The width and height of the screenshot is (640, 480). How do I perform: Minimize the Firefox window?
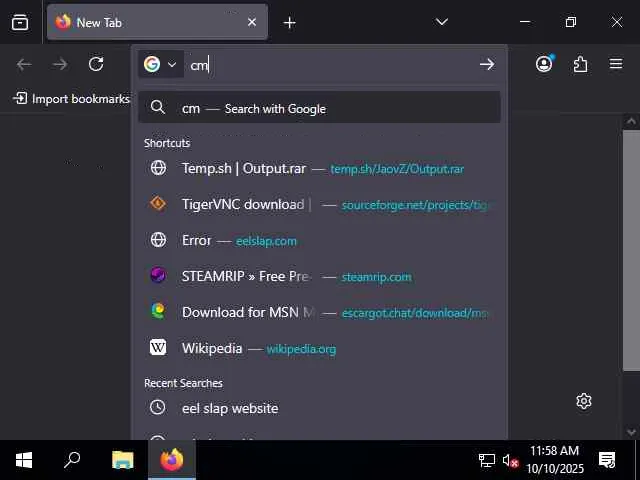(x=525, y=22)
